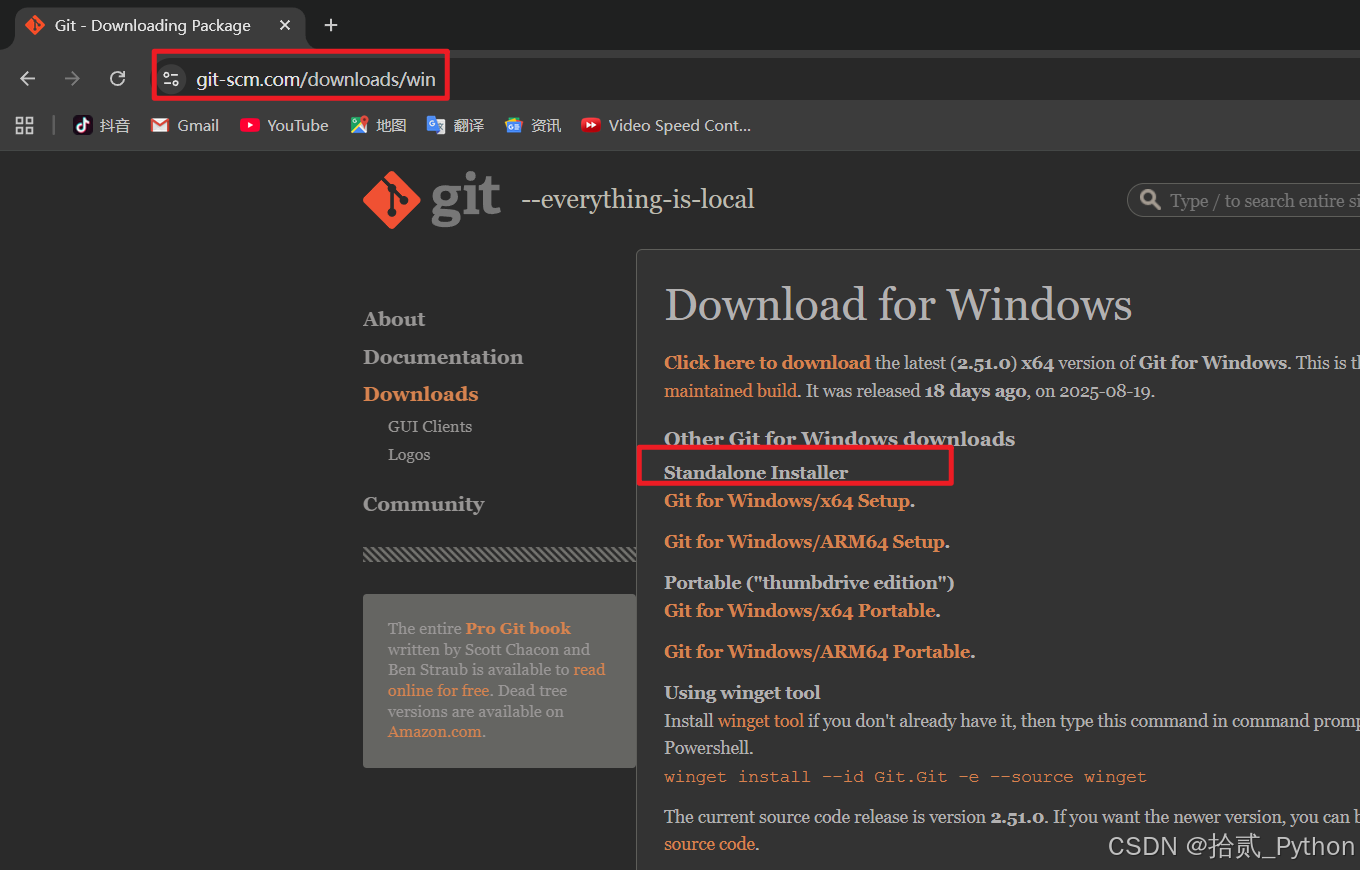The height and width of the screenshot is (870, 1360).
Task: Open the 地图 maps bookmark
Action: [x=379, y=125]
